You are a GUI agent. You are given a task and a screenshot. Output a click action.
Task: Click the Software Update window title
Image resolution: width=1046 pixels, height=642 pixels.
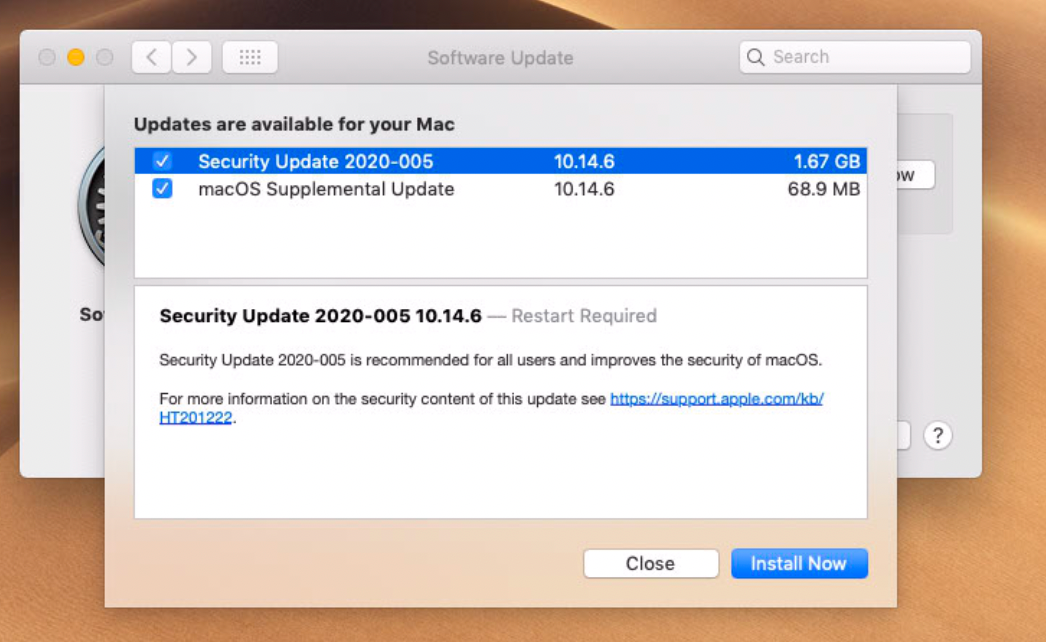pyautogui.click(x=500, y=58)
